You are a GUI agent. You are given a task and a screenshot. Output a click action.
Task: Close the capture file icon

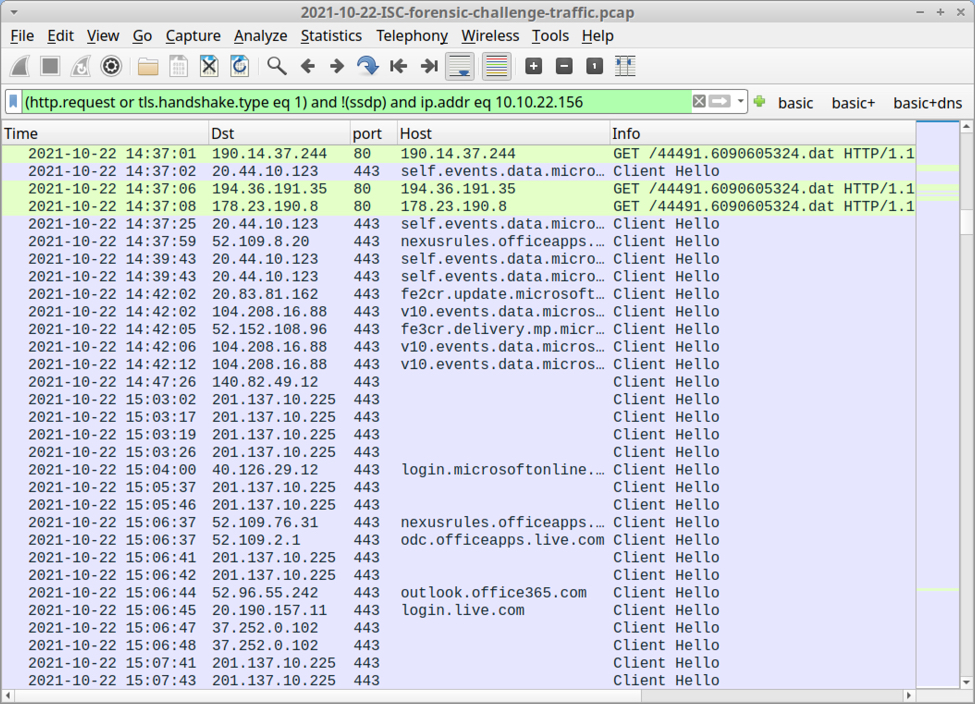[x=209, y=66]
